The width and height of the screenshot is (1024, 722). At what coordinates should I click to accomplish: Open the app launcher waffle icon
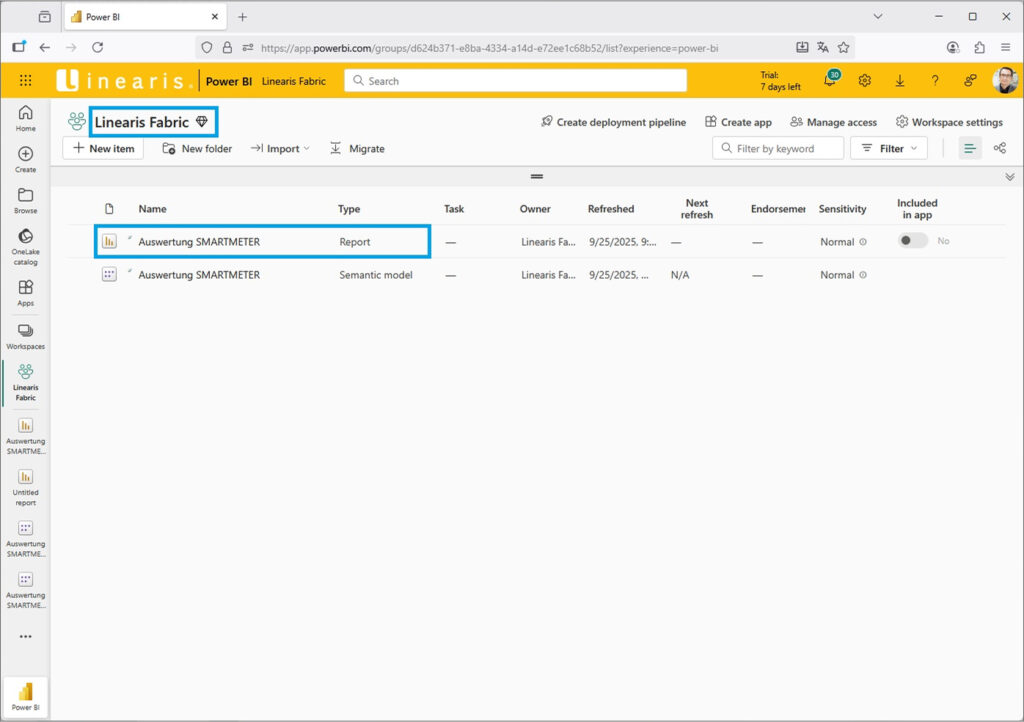pos(25,80)
